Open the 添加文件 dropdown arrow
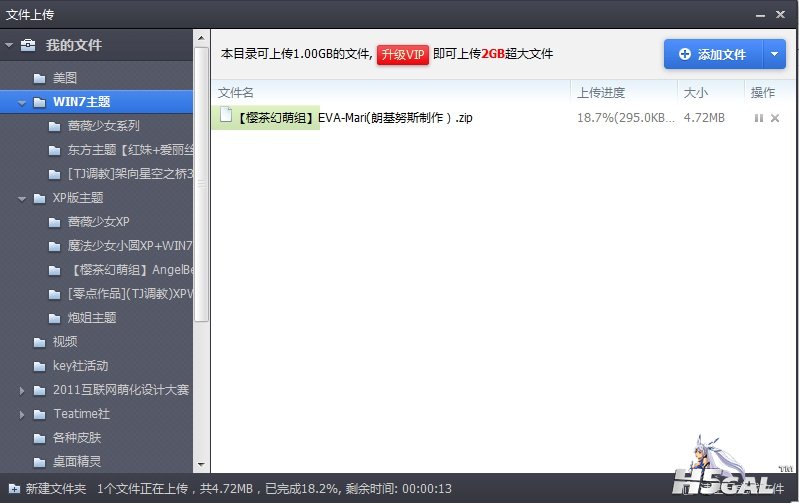The image size is (799, 503). [x=775, y=54]
